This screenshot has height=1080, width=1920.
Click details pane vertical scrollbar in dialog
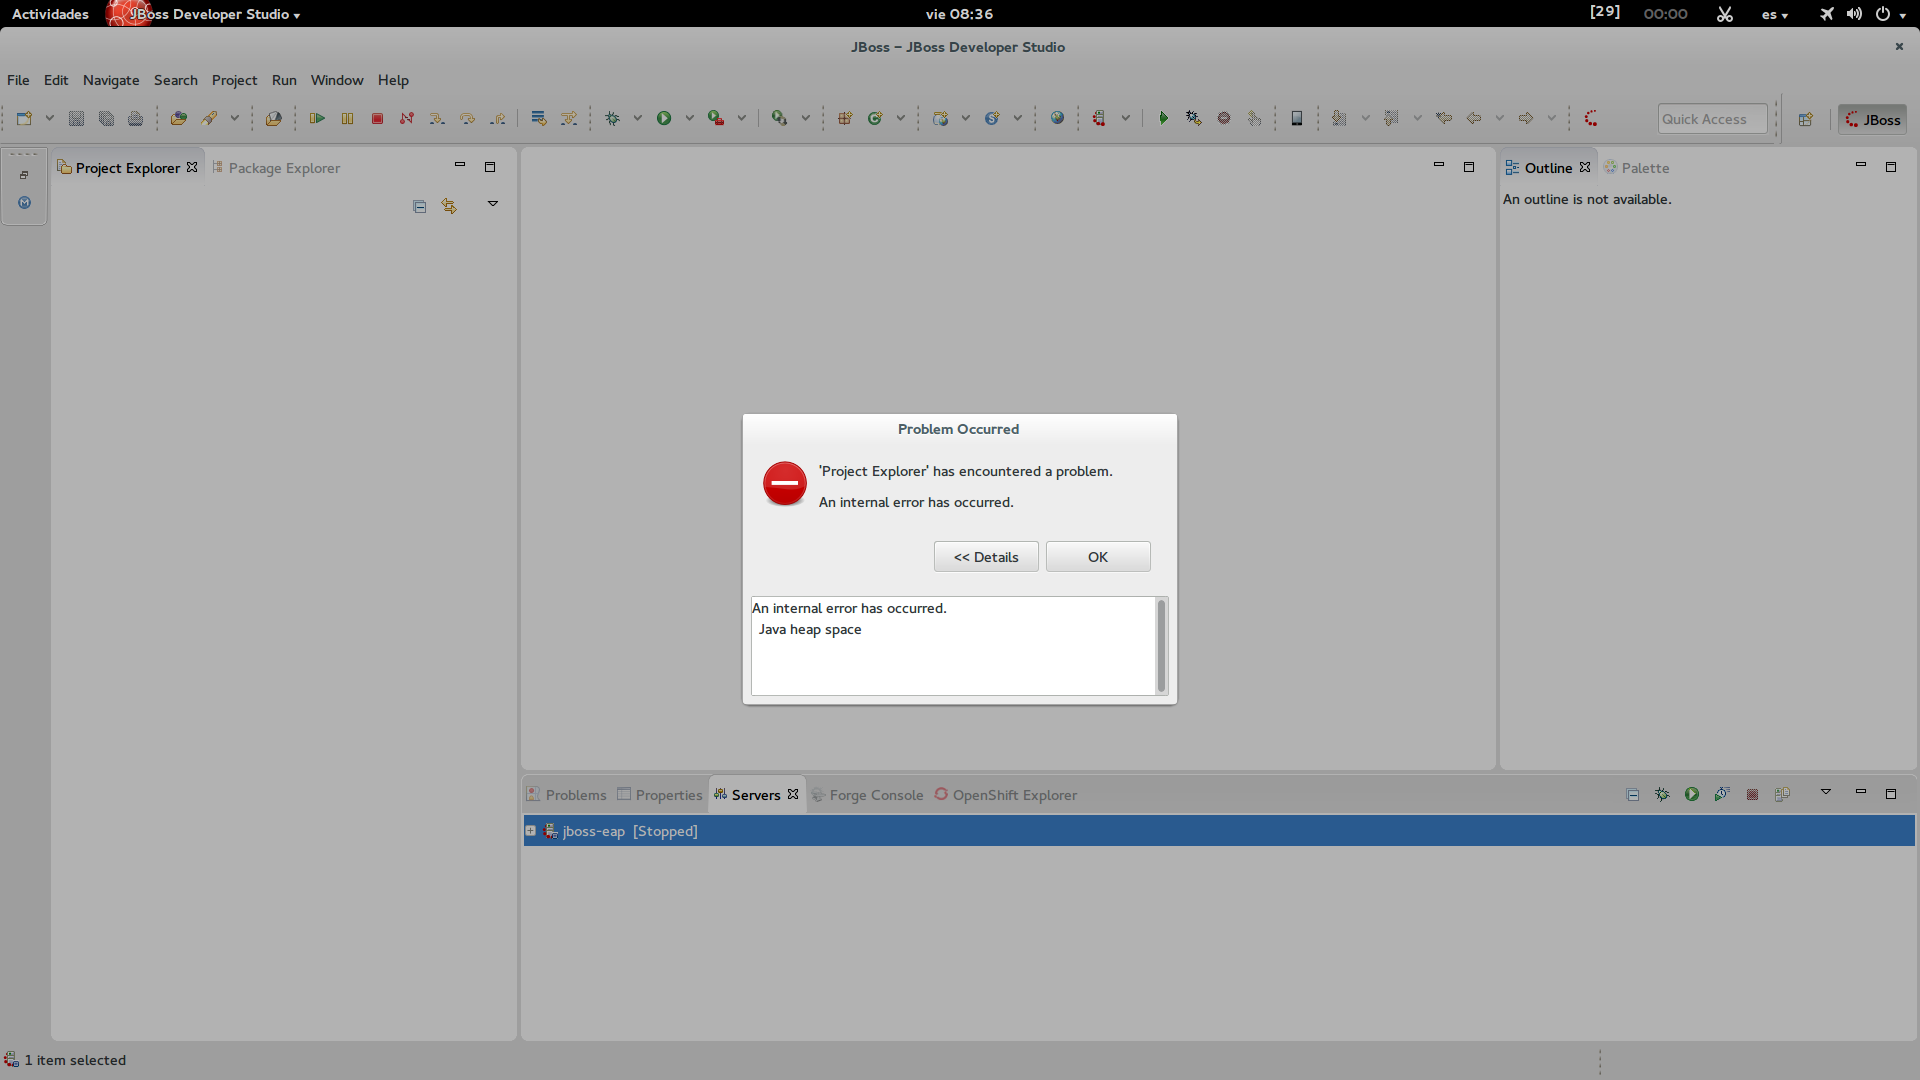click(x=1161, y=646)
